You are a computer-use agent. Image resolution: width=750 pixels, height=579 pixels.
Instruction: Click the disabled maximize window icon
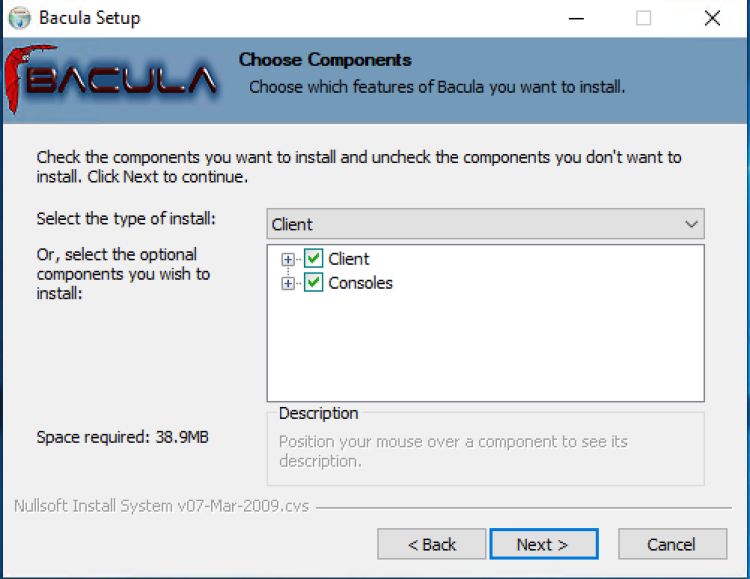pos(643,18)
